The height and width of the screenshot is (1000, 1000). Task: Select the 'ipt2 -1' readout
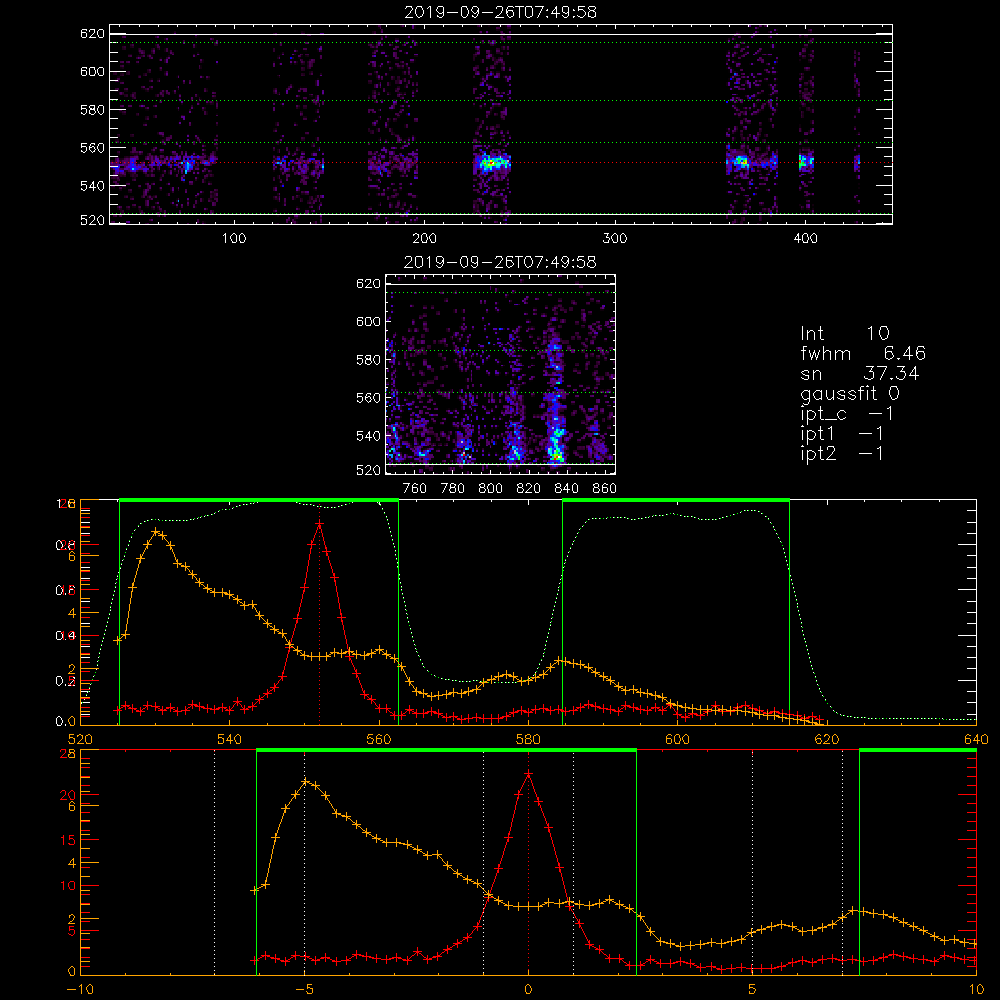(842, 453)
